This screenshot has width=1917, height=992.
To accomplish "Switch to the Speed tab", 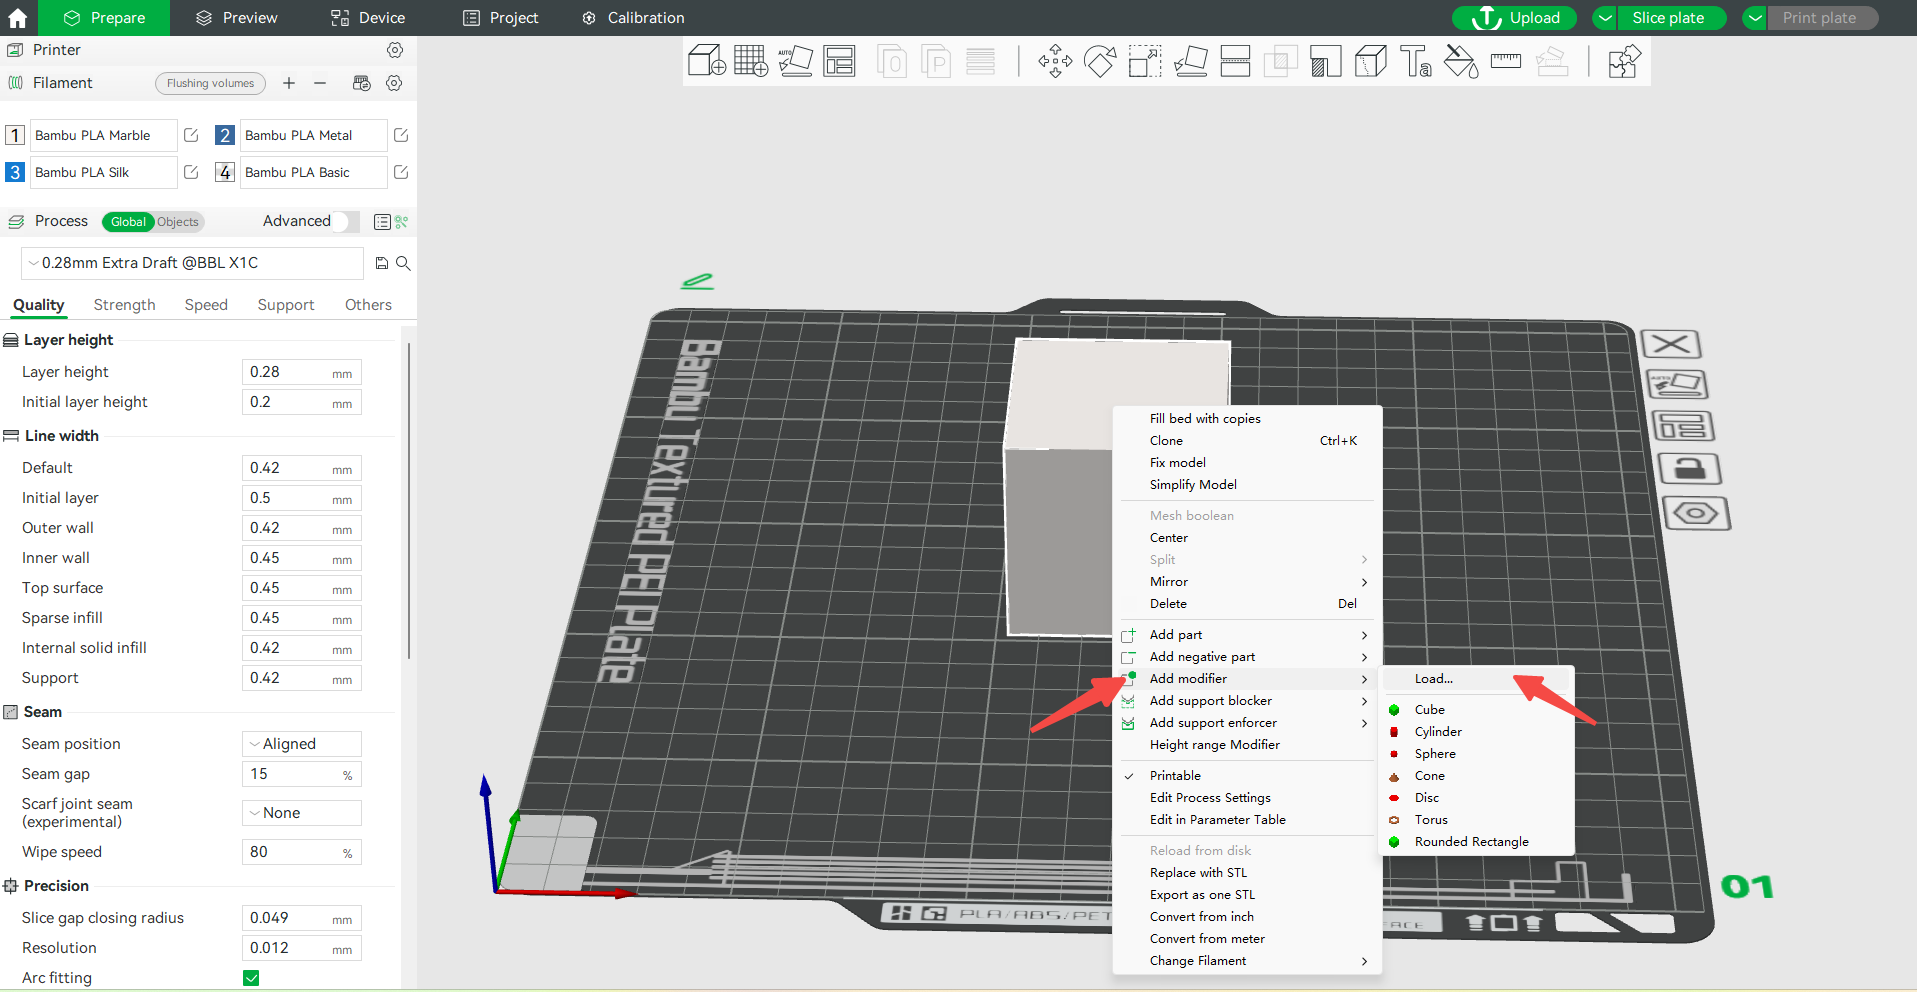I will tap(206, 305).
